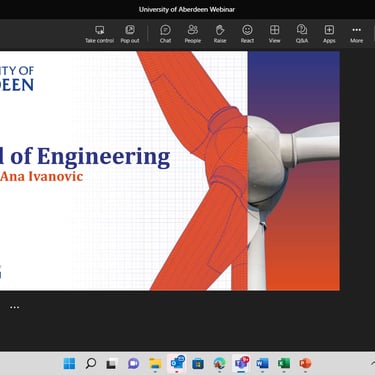Open the meeting Chat panel
Screen dimensions: 375x375
[x=165, y=34]
